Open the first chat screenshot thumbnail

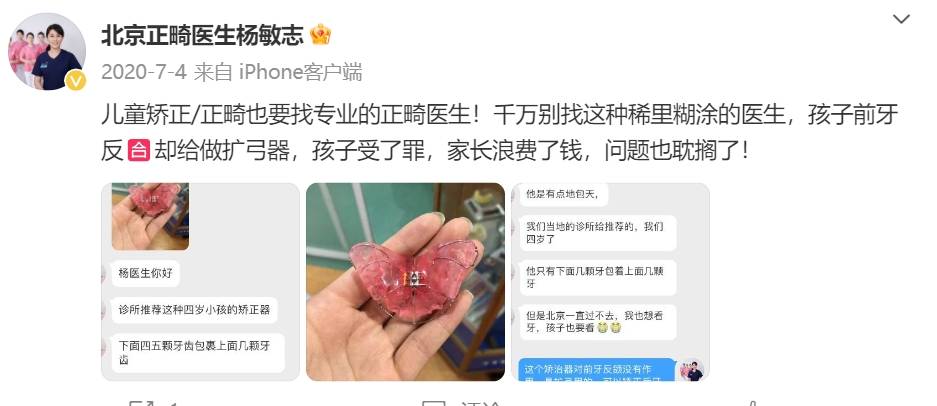coord(200,282)
